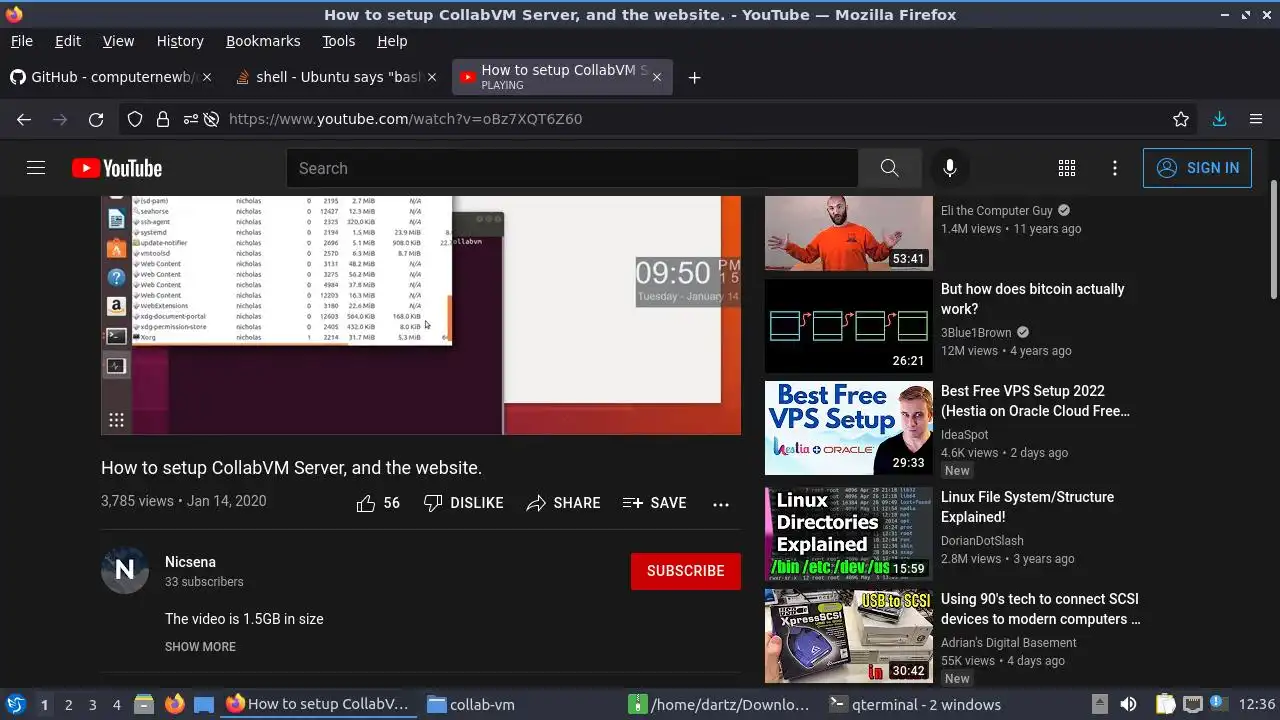Open Firefox downloads panel

click(x=1219, y=119)
